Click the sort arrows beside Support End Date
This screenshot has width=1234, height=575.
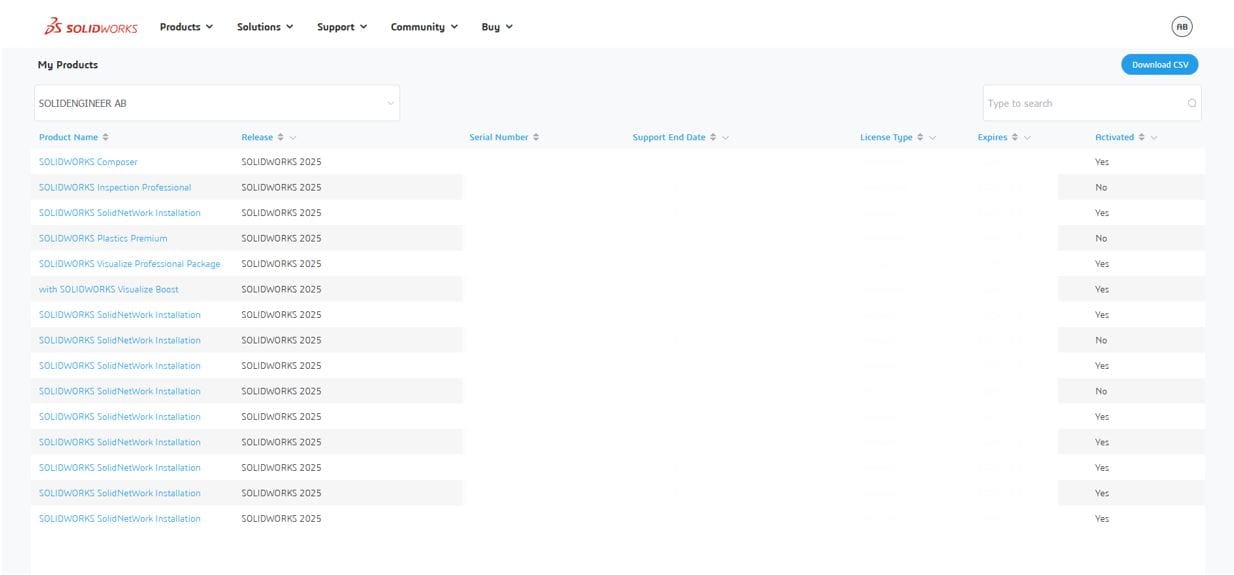713,137
